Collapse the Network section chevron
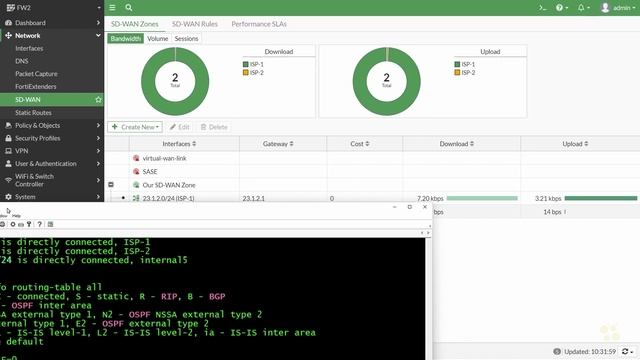This screenshot has height=360, width=640. pyautogui.click(x=98, y=36)
